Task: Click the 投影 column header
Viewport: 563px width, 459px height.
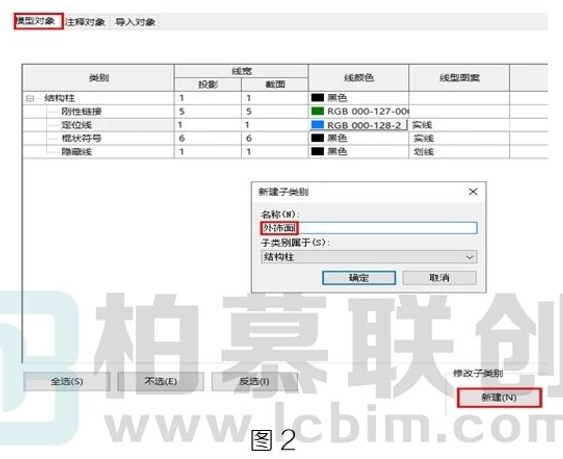Action: pos(208,84)
